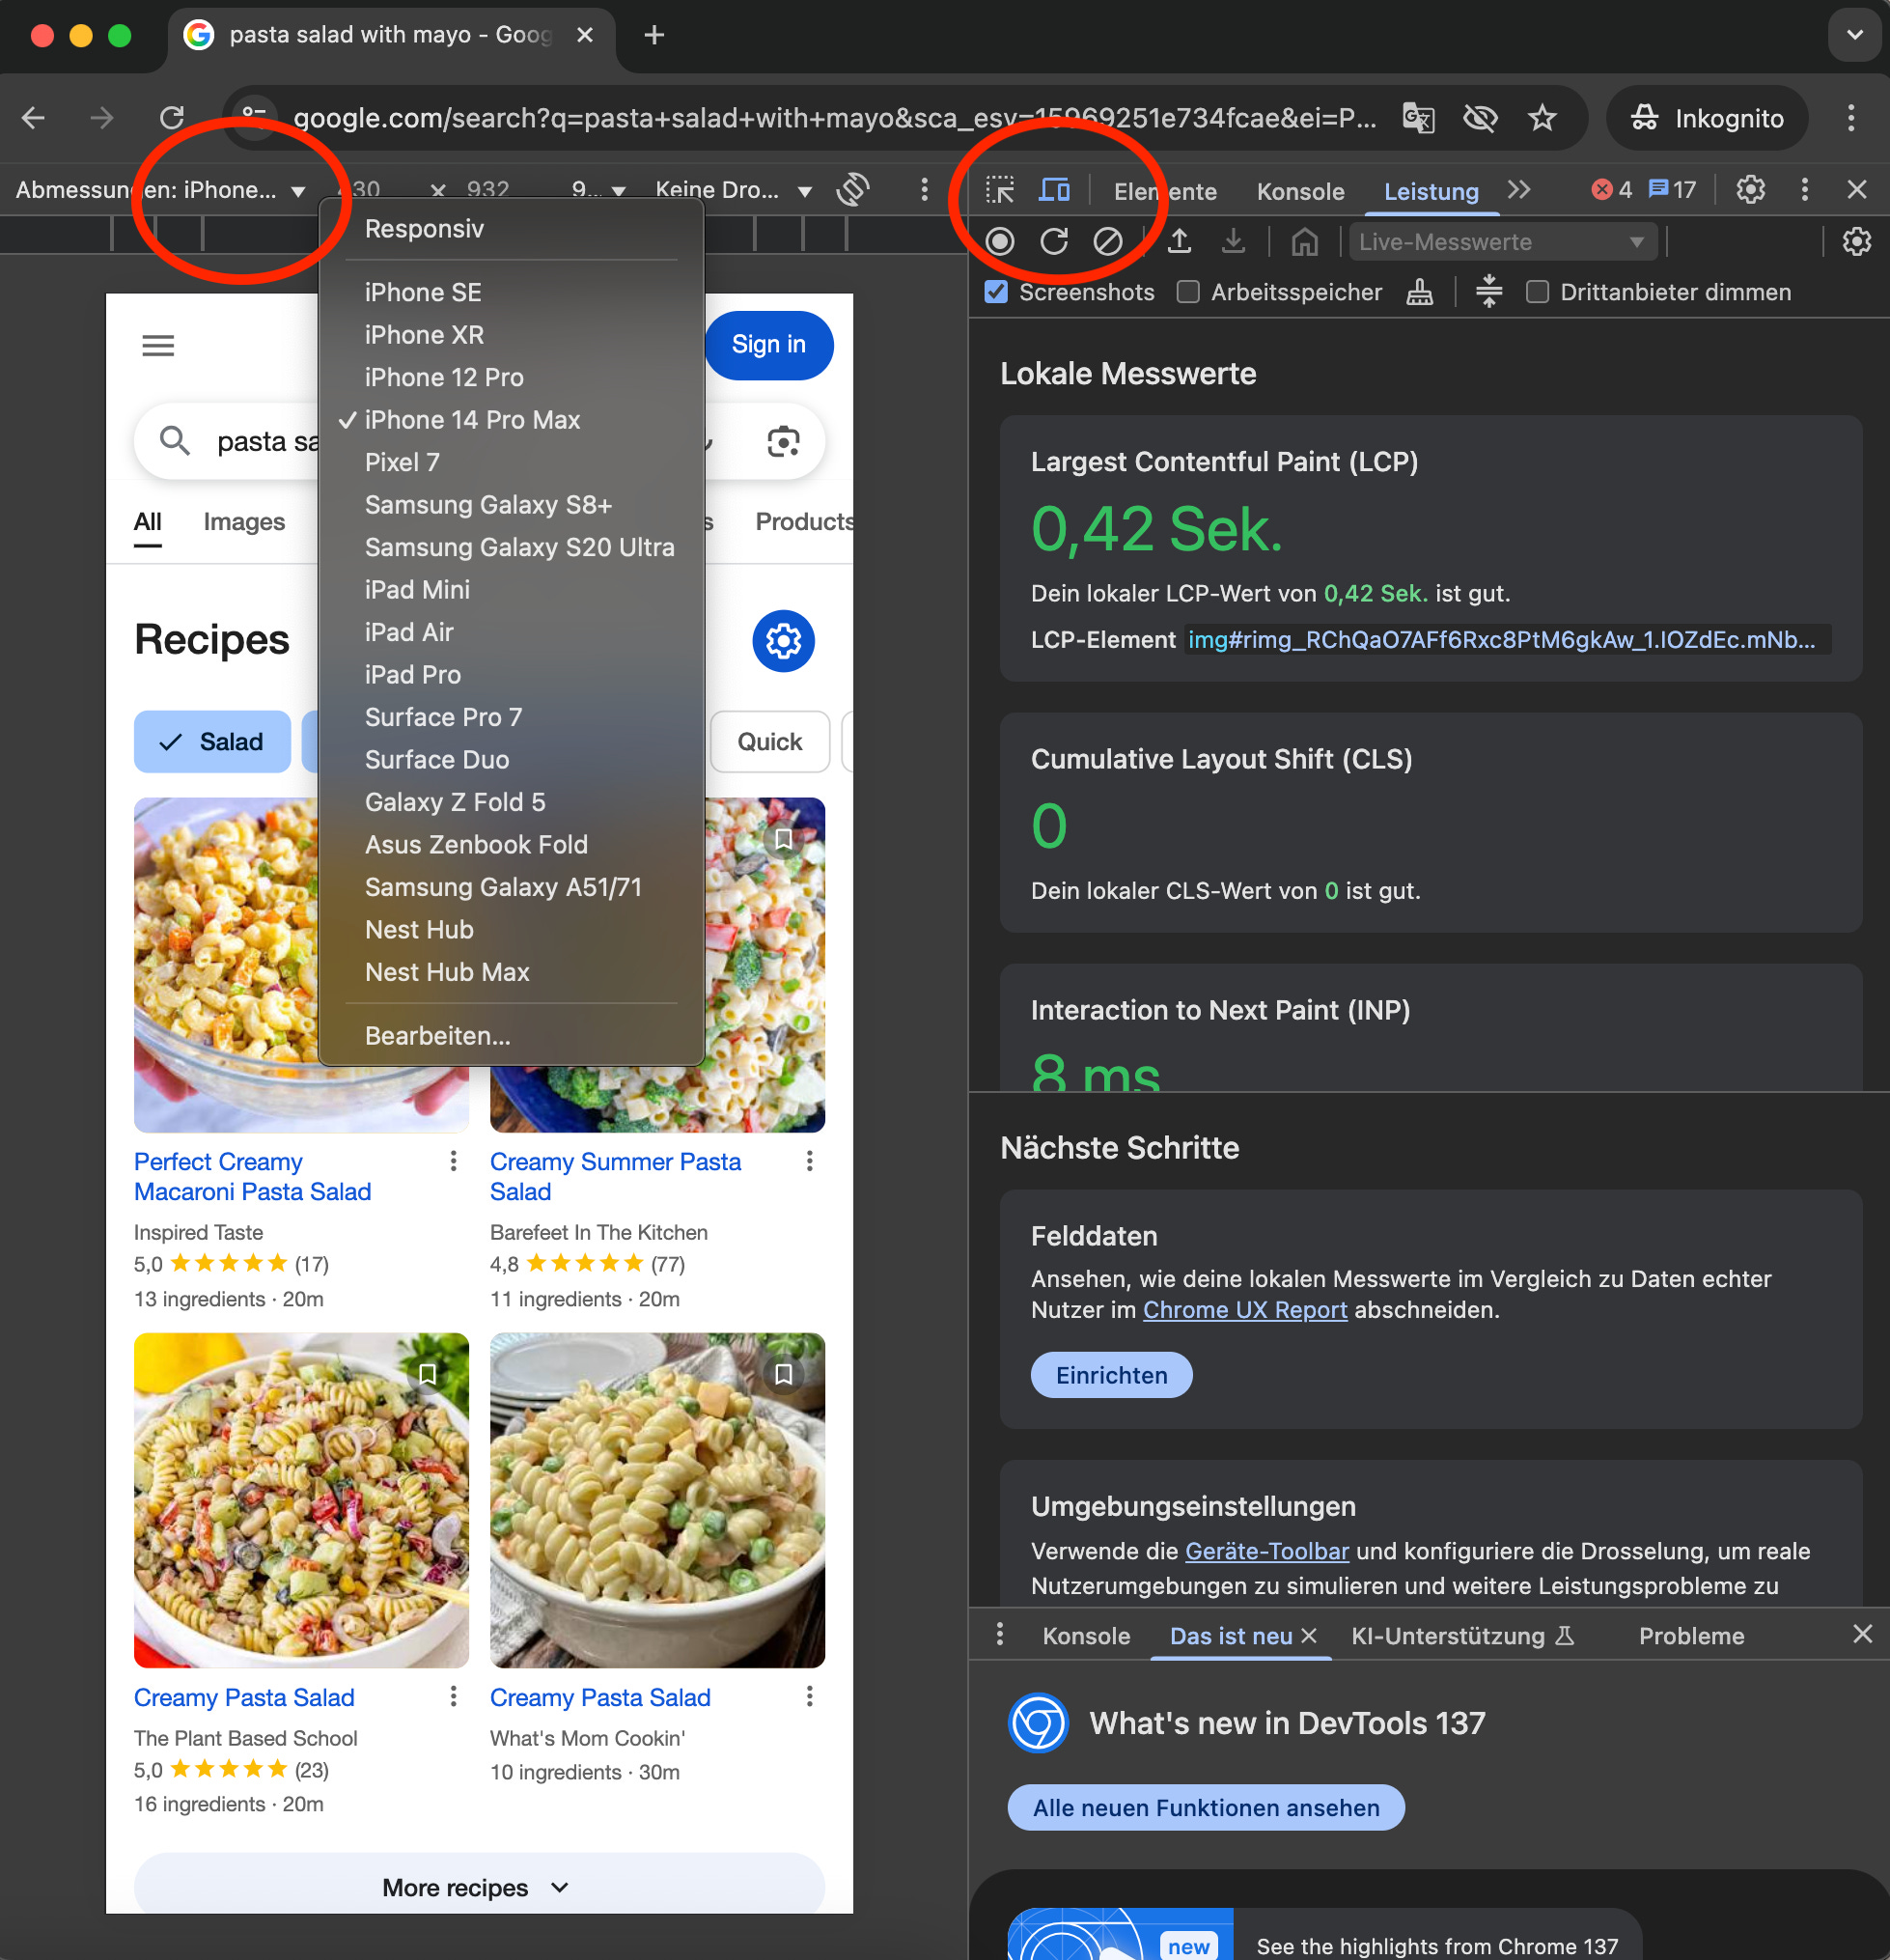Viewport: 1890px width, 1960px height.
Task: Open DevTools three-dot customize menu
Action: click(x=1804, y=190)
